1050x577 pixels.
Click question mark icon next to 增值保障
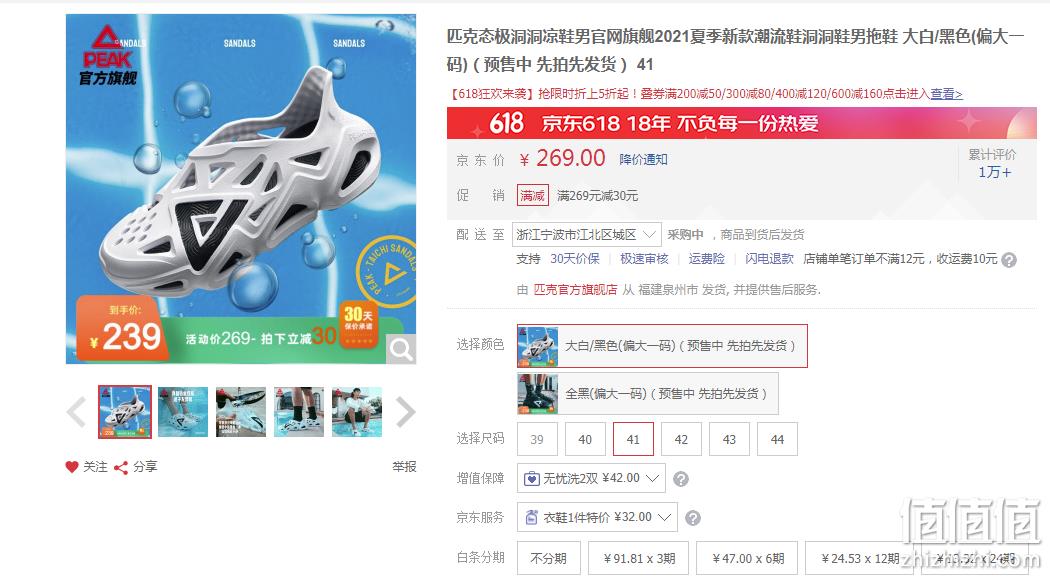(x=680, y=479)
